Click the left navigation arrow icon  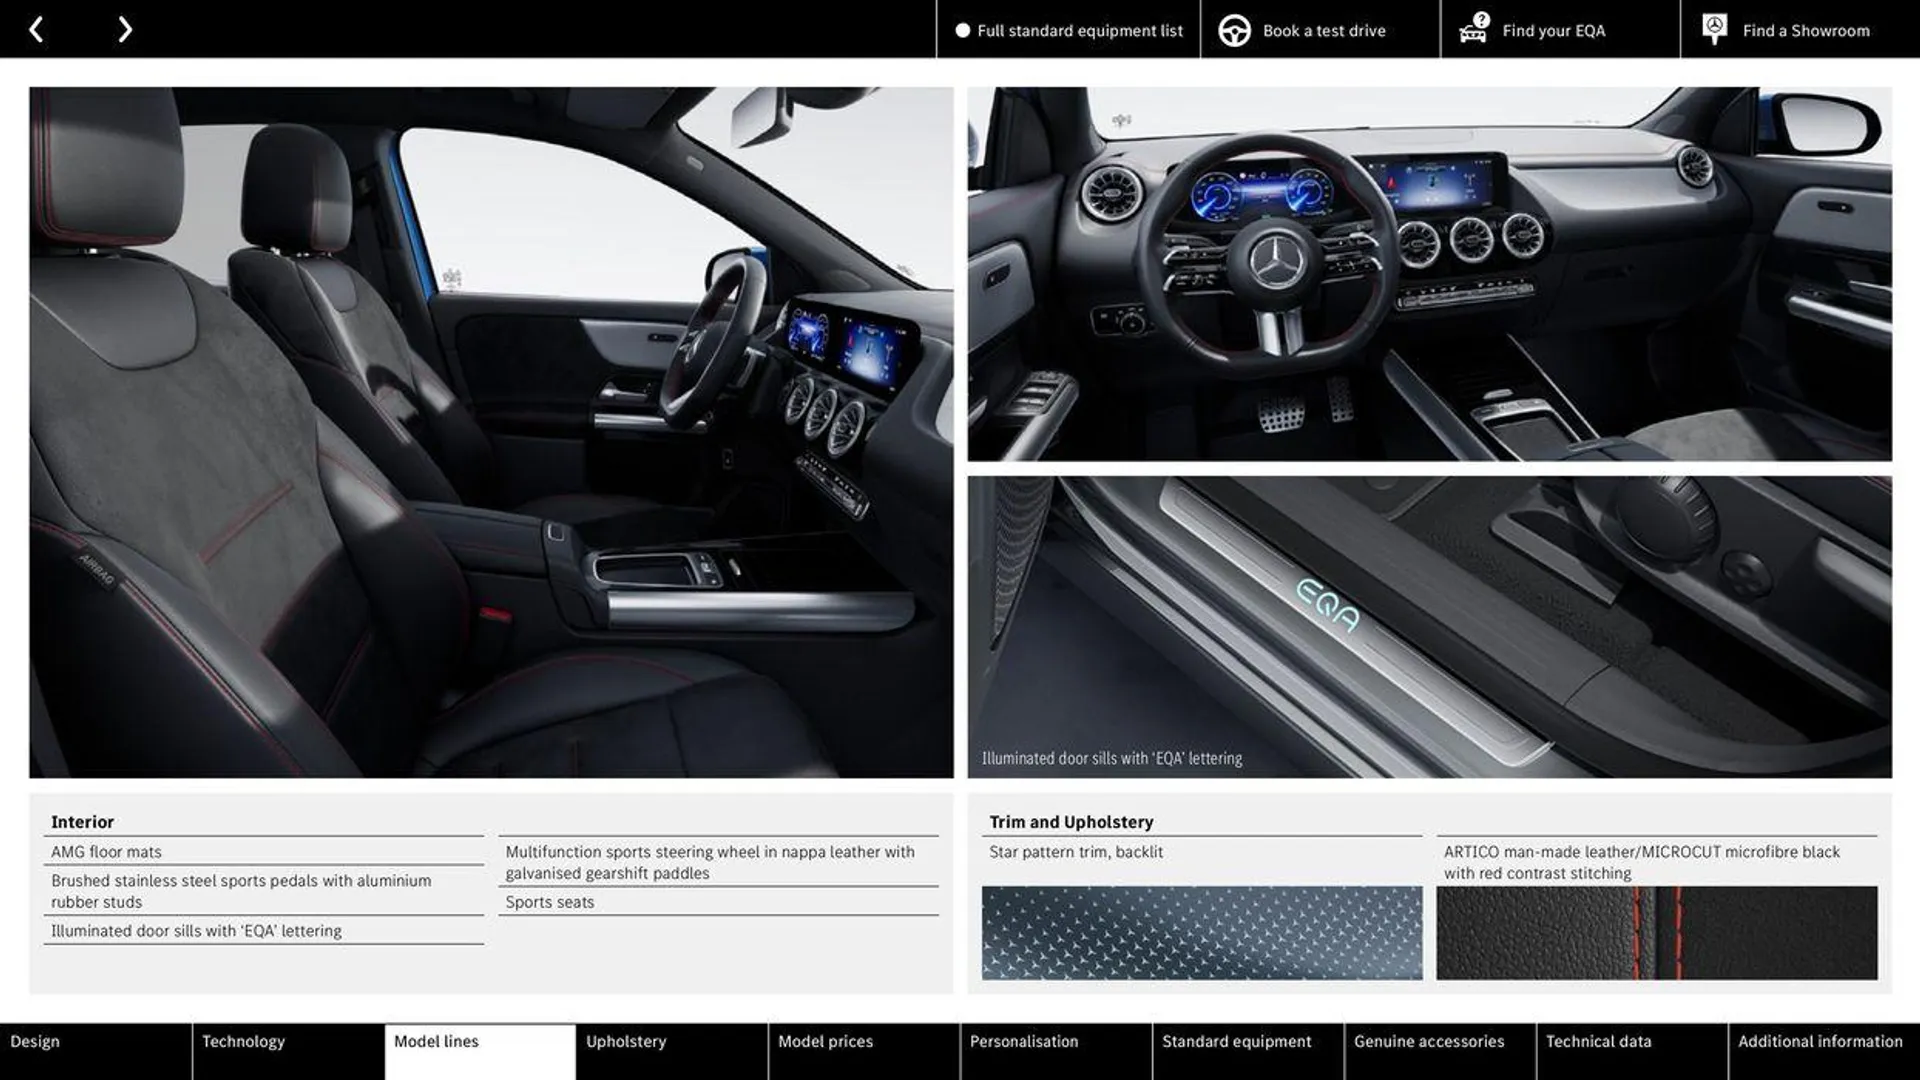36,28
